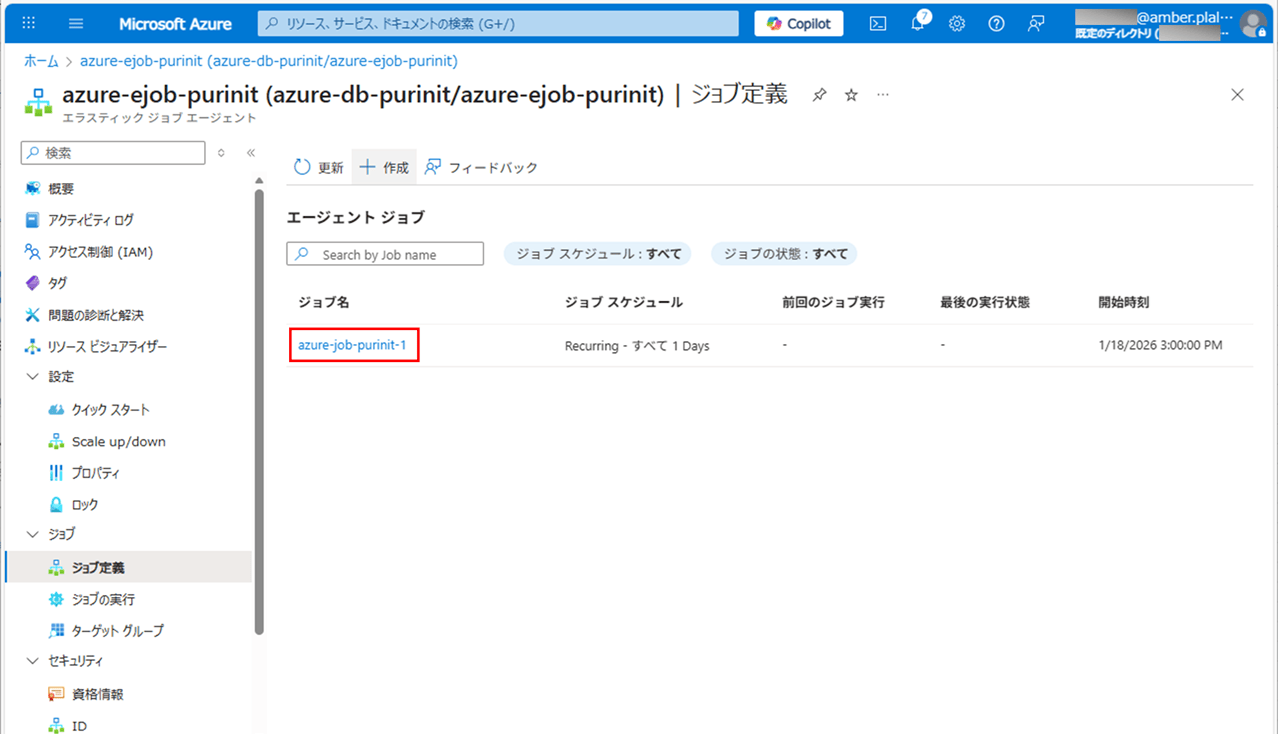The image size is (1278, 734).
Task: Click the Copilot button
Action: point(799,23)
